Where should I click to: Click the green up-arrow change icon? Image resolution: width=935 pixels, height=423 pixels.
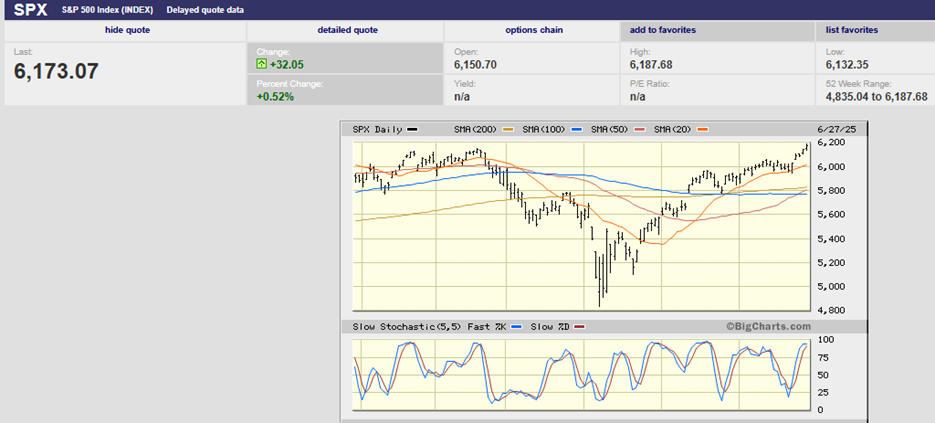(261, 64)
